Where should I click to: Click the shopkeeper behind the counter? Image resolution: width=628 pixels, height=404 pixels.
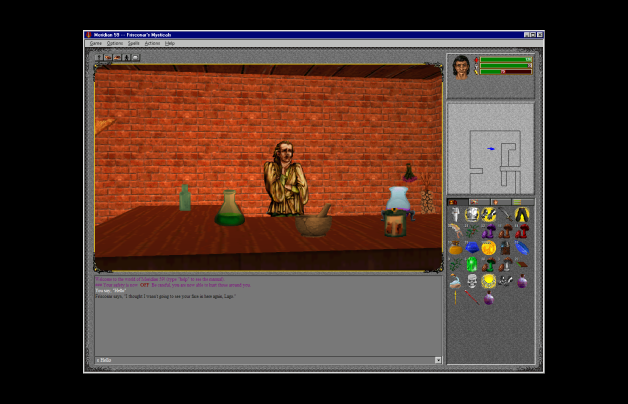click(286, 179)
